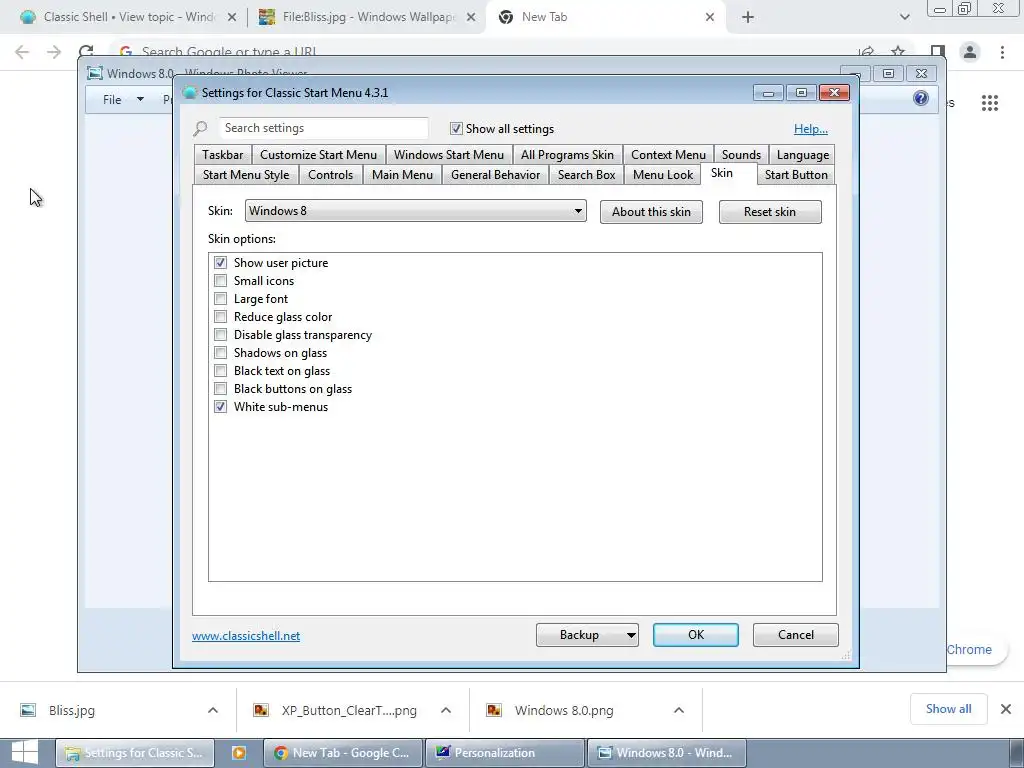This screenshot has width=1024, height=768.
Task: Open the Context Menu tab
Action: coord(668,155)
